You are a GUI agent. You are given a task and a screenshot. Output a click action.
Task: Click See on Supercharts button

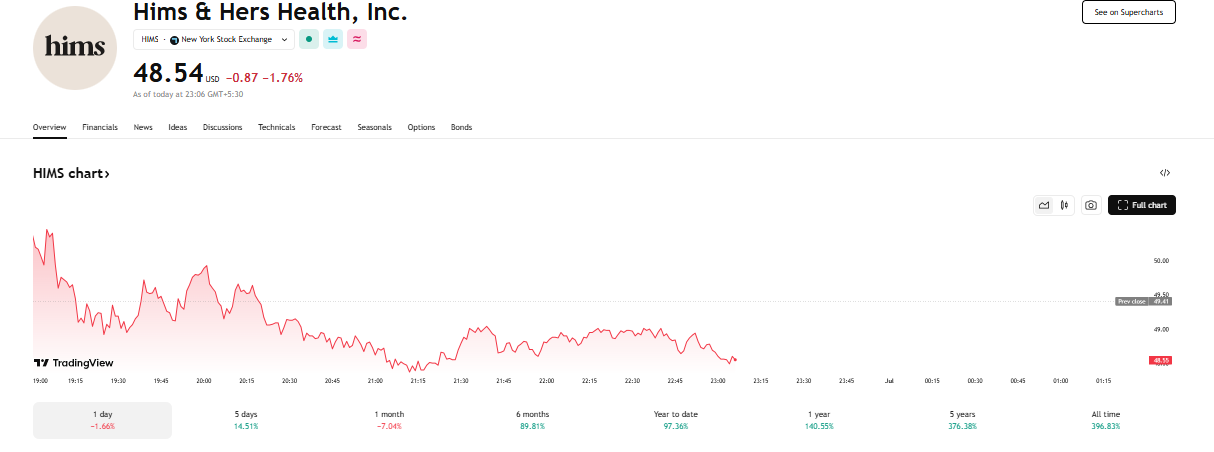tap(1128, 12)
